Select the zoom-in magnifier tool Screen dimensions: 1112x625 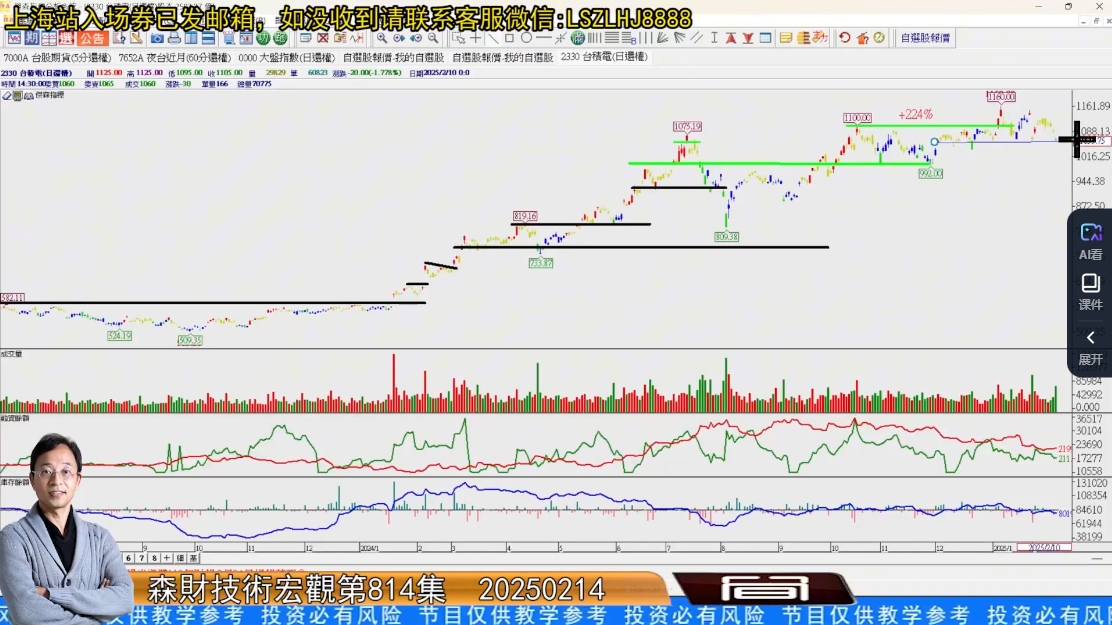click(x=382, y=38)
